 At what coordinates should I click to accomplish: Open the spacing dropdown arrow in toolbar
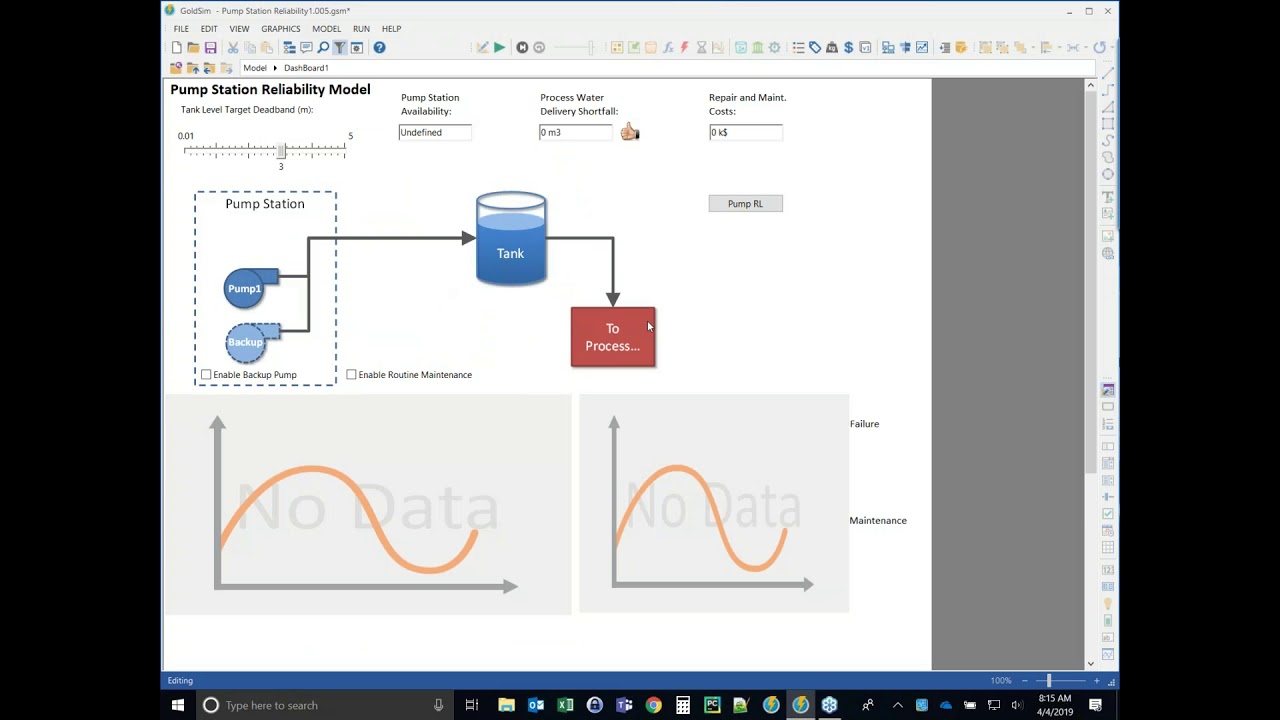point(1086,47)
